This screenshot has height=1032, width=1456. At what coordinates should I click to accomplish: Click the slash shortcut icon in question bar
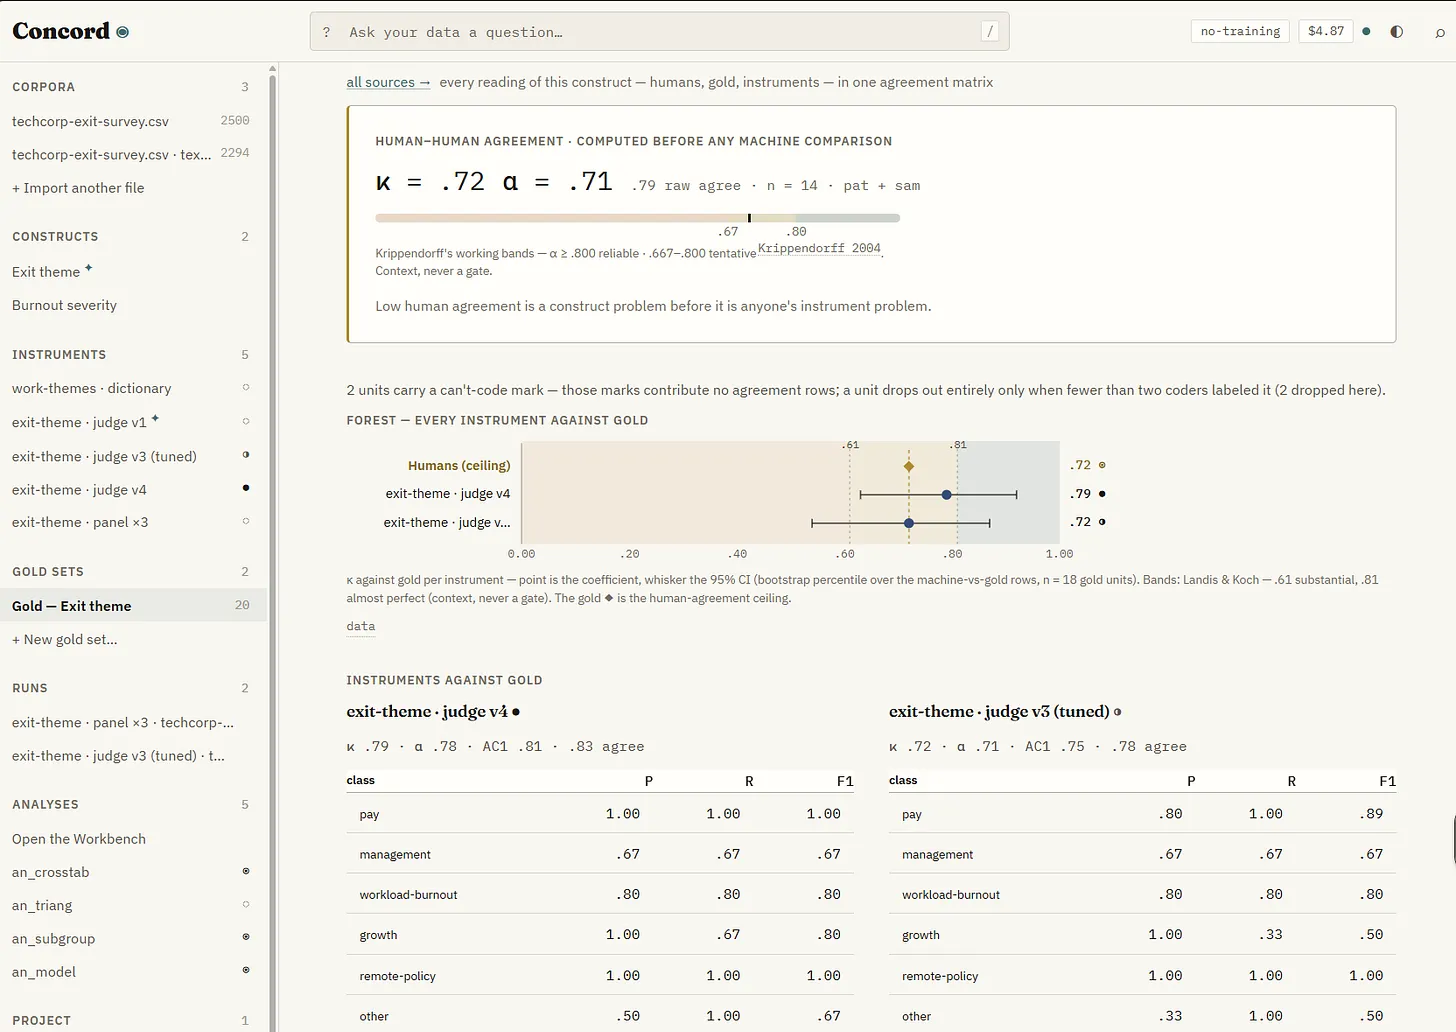pos(990,32)
